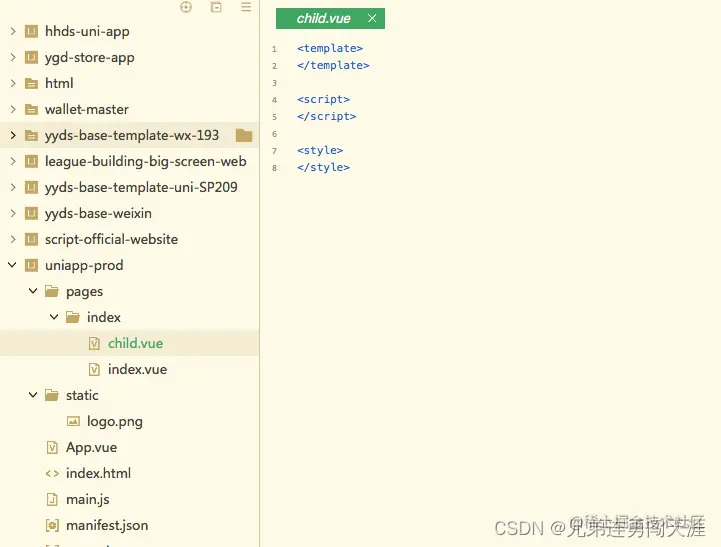Click the index.html code file icon
Viewport: 721px width, 547px height.
pyautogui.click(x=52, y=473)
